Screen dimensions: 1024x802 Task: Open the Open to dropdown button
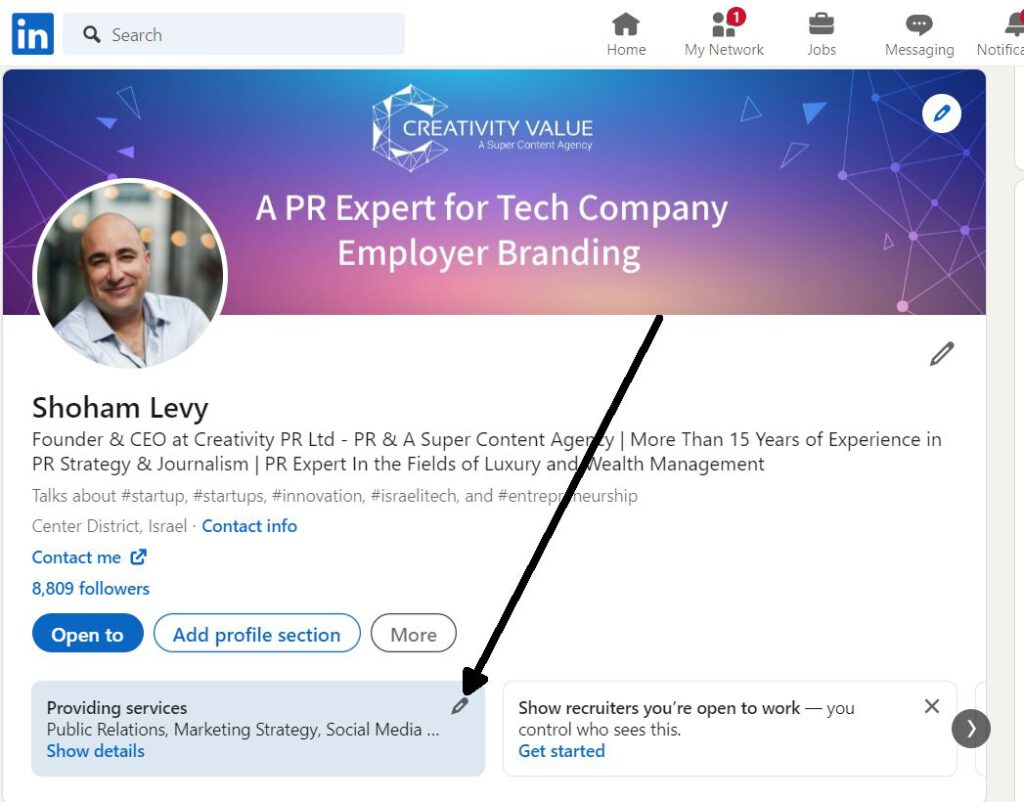click(87, 634)
